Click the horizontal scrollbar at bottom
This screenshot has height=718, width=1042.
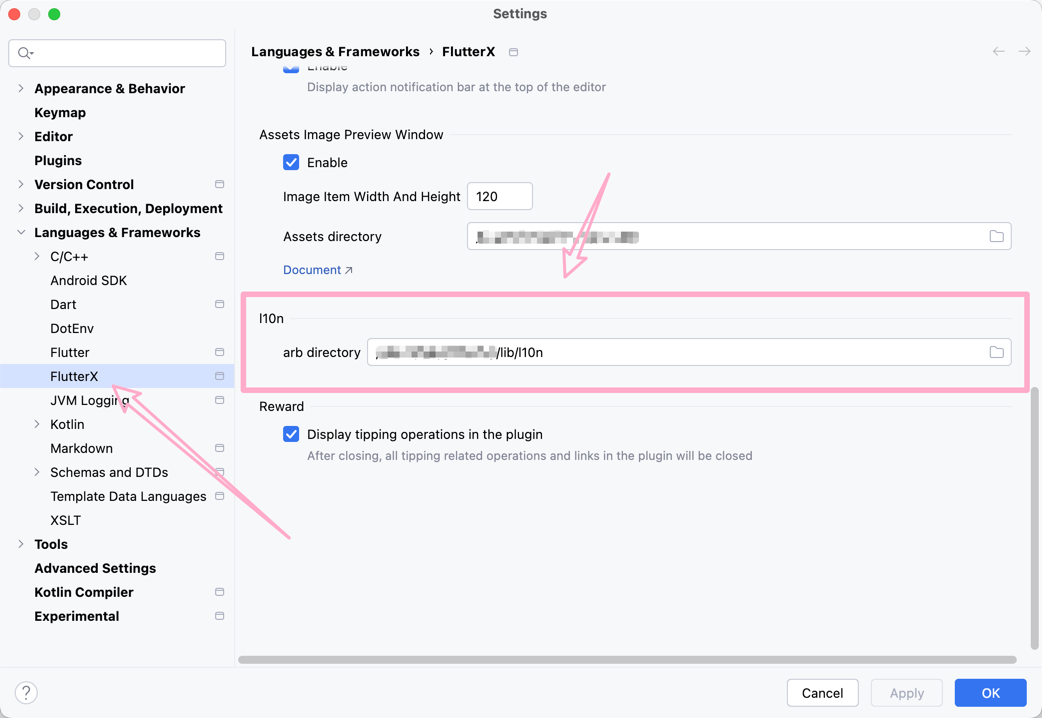point(627,659)
